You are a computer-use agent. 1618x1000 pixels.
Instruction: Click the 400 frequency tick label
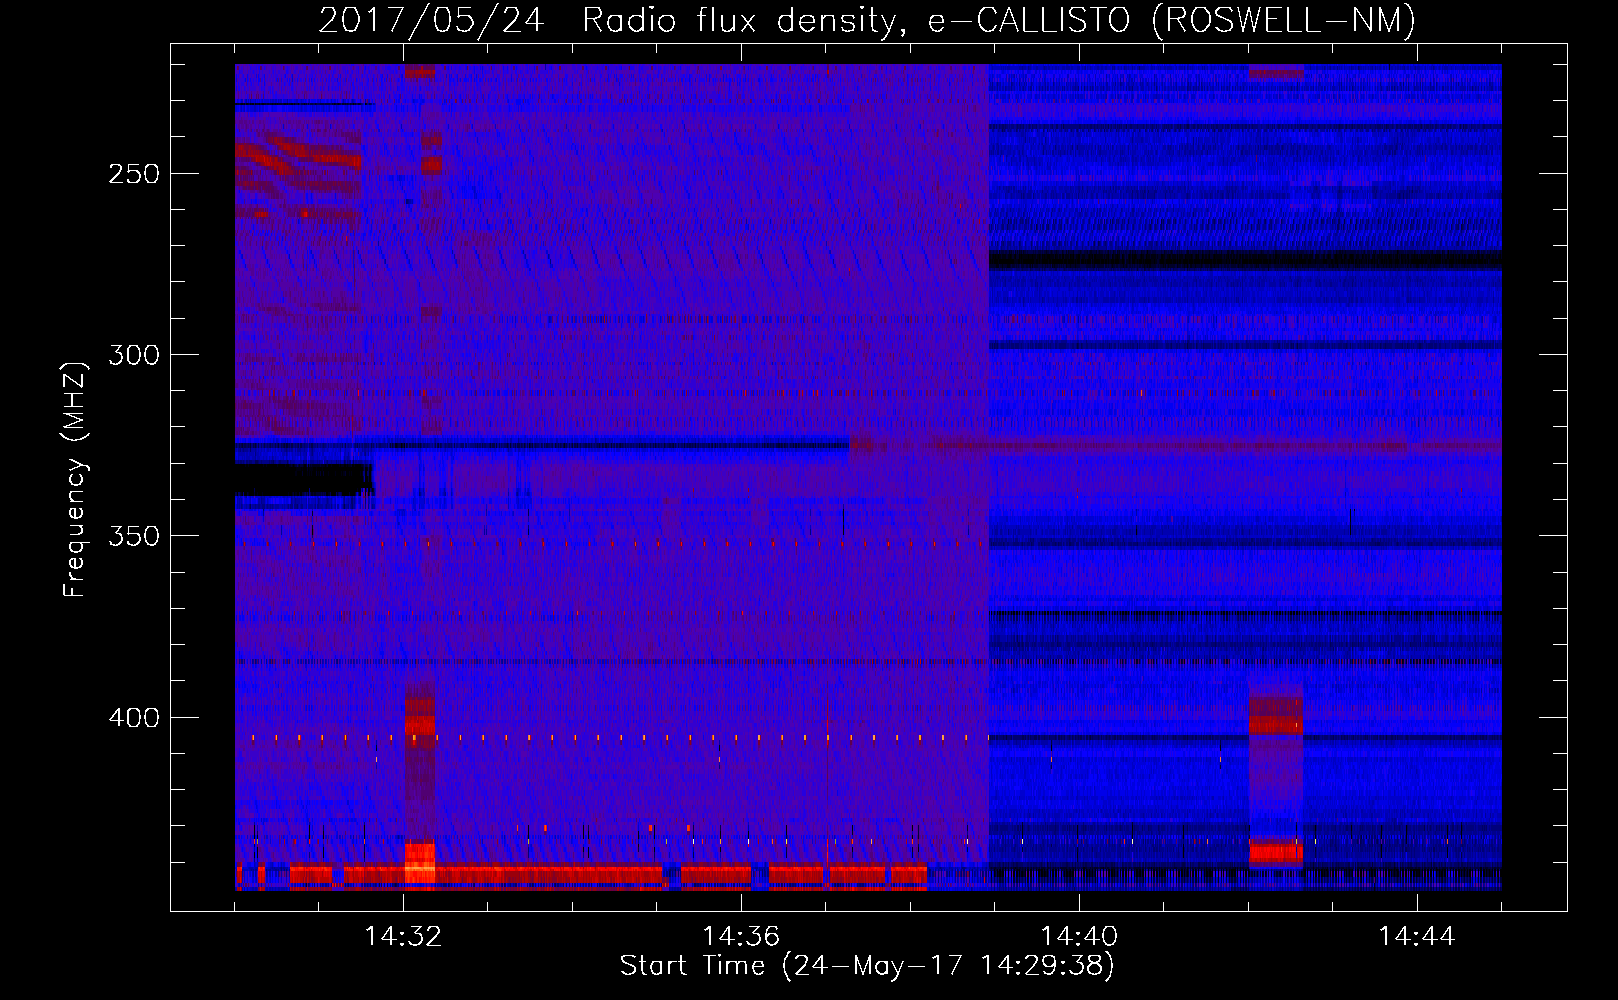tap(134, 718)
